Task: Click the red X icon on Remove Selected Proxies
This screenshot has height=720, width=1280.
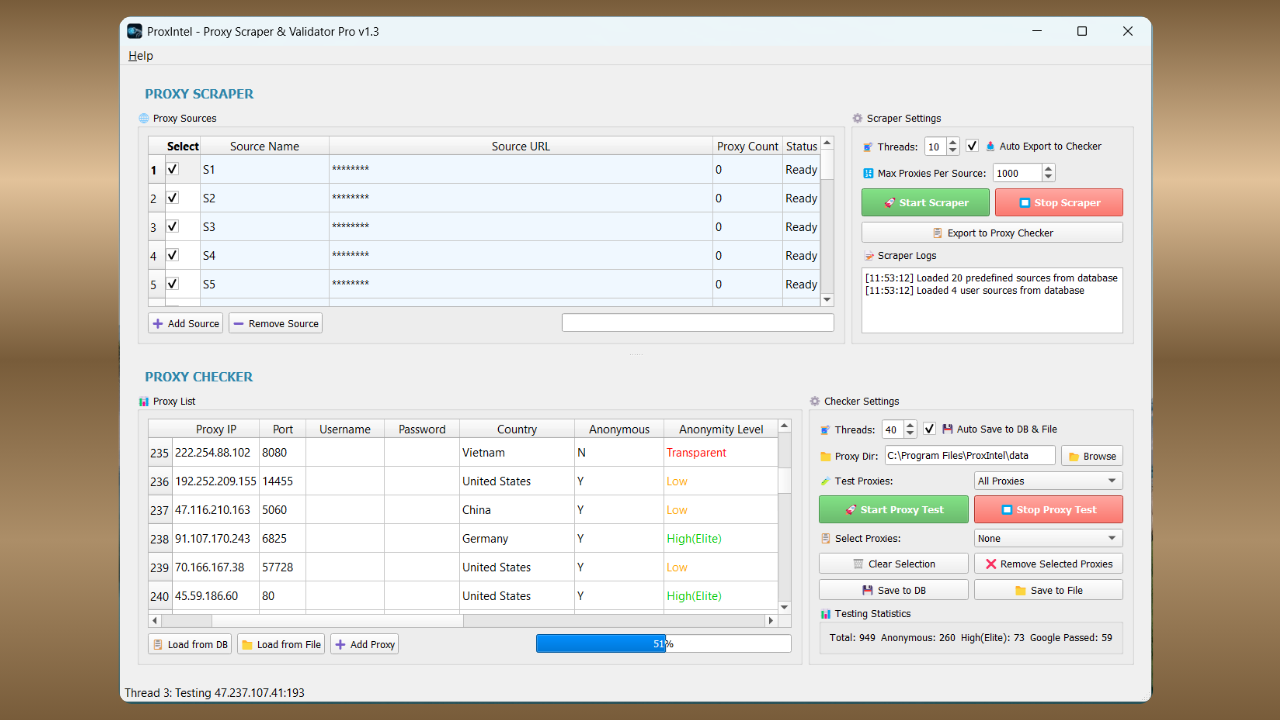Action: coord(992,563)
